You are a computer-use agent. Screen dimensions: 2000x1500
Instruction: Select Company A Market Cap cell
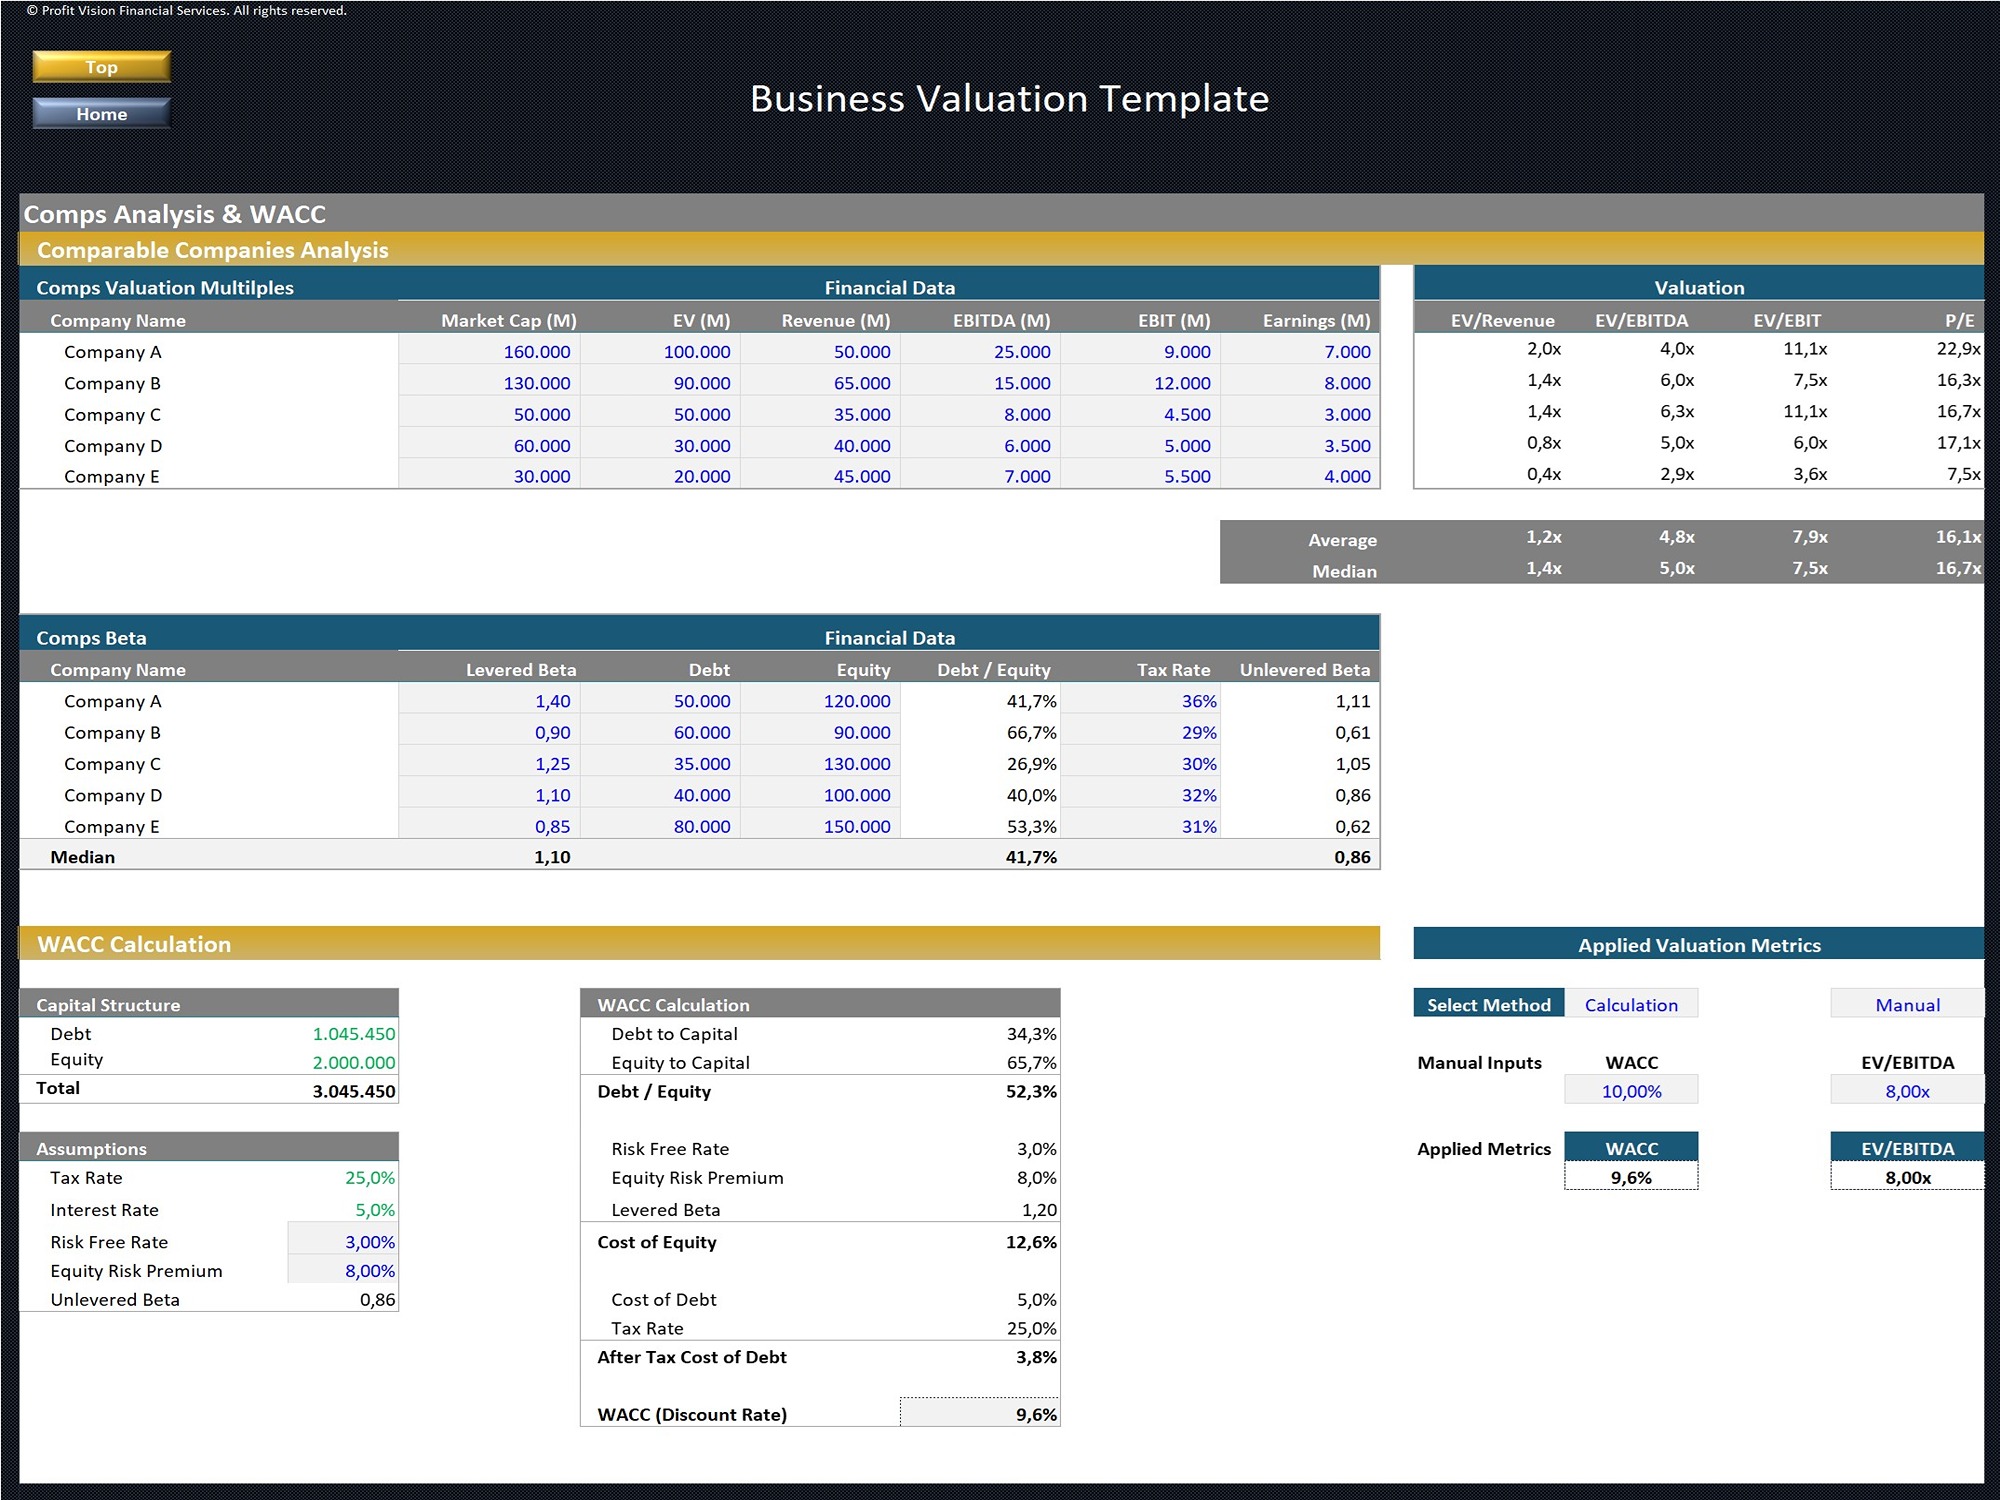490,352
